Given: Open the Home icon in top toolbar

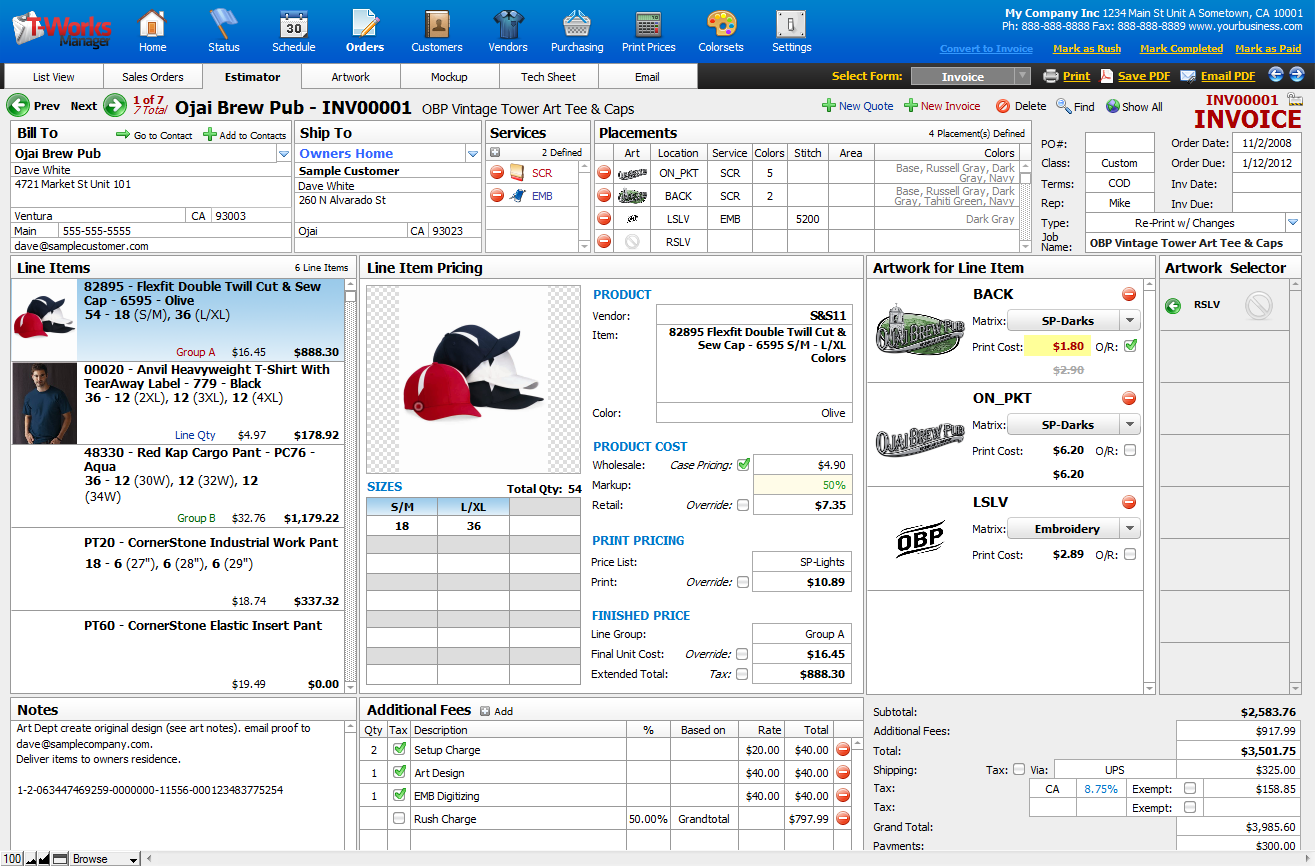Looking at the screenshot, I should pos(152,23).
